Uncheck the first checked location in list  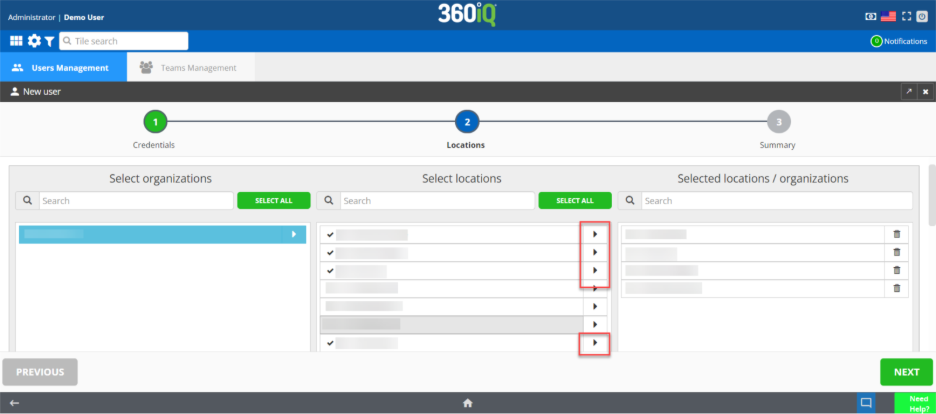click(330, 235)
